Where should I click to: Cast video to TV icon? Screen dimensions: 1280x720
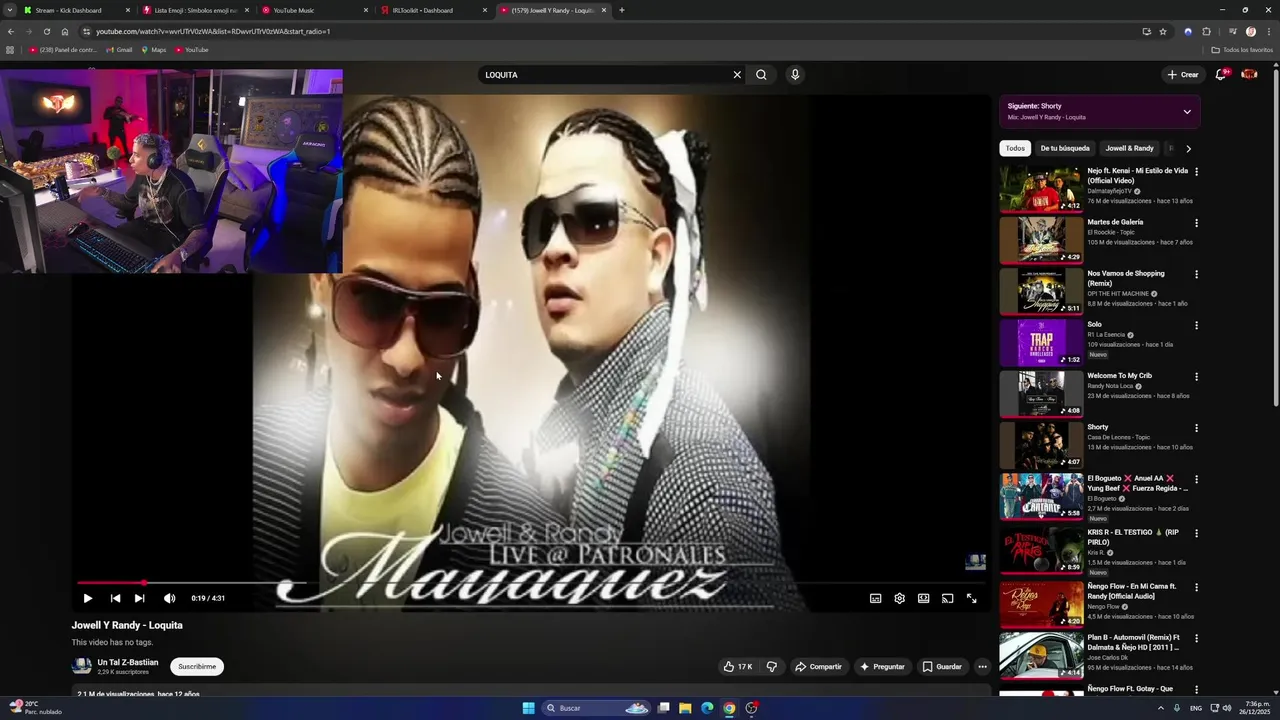tap(947, 598)
